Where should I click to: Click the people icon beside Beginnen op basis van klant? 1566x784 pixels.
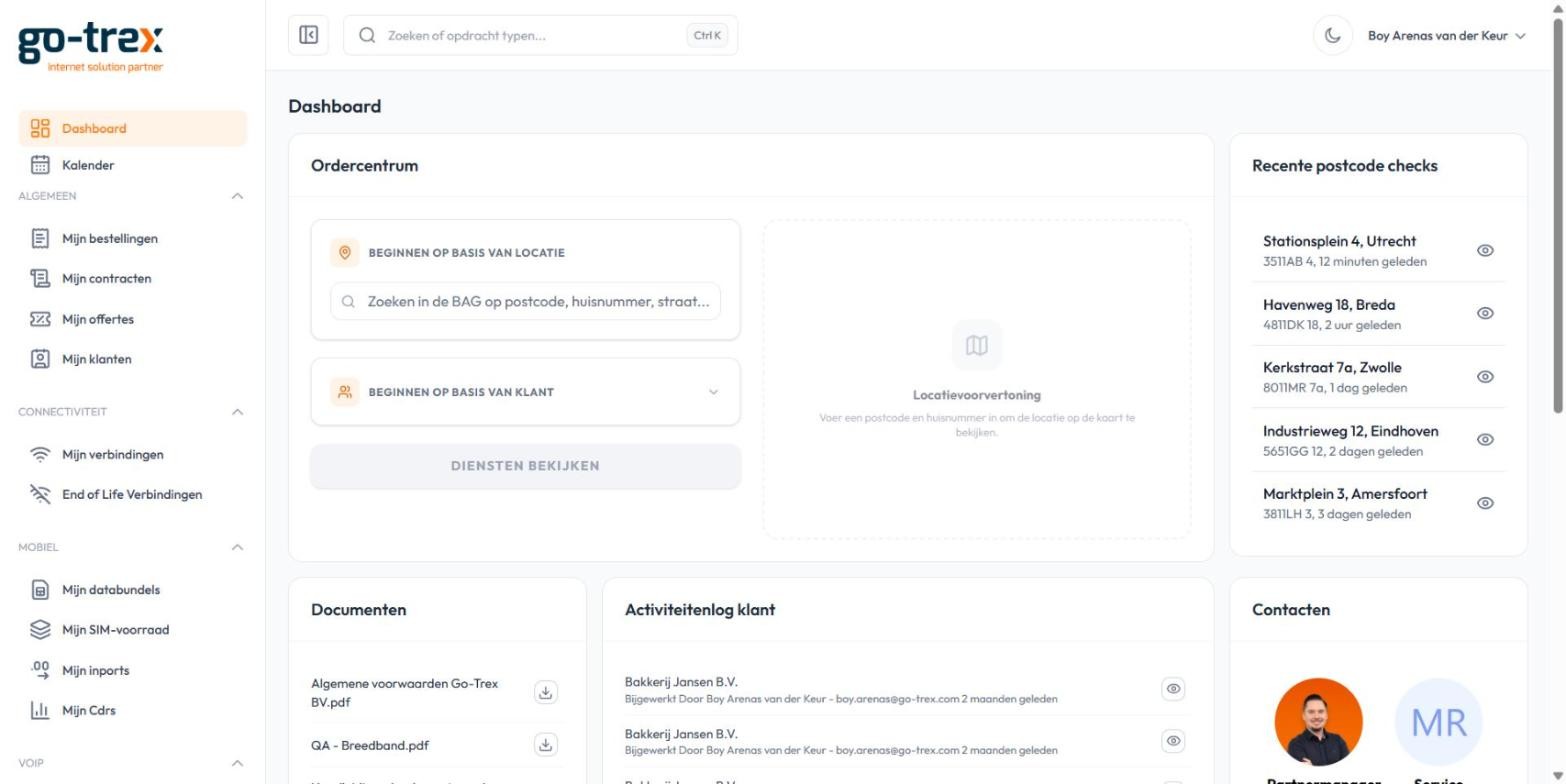click(345, 392)
